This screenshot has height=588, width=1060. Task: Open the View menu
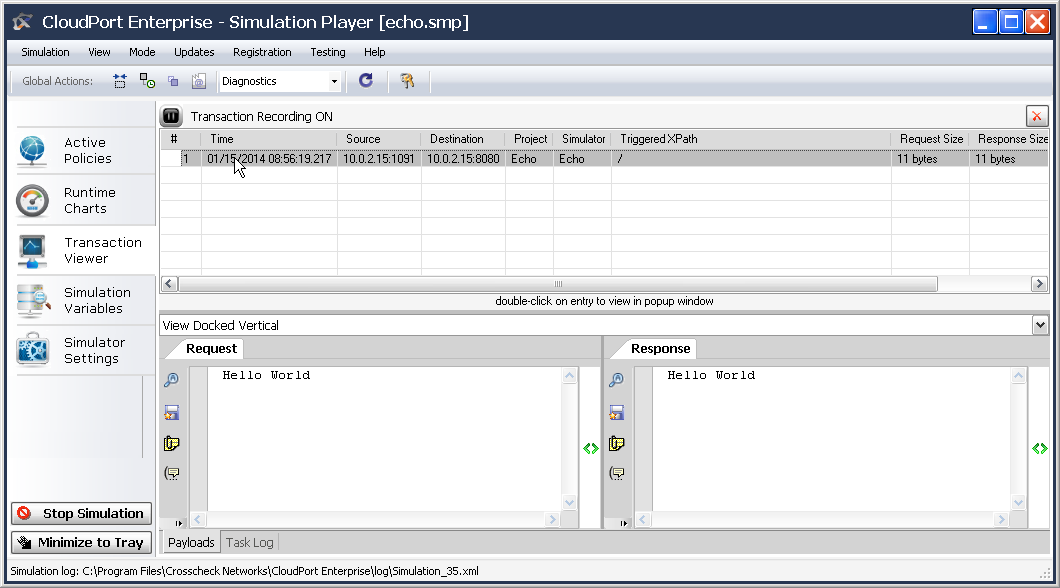click(x=99, y=52)
